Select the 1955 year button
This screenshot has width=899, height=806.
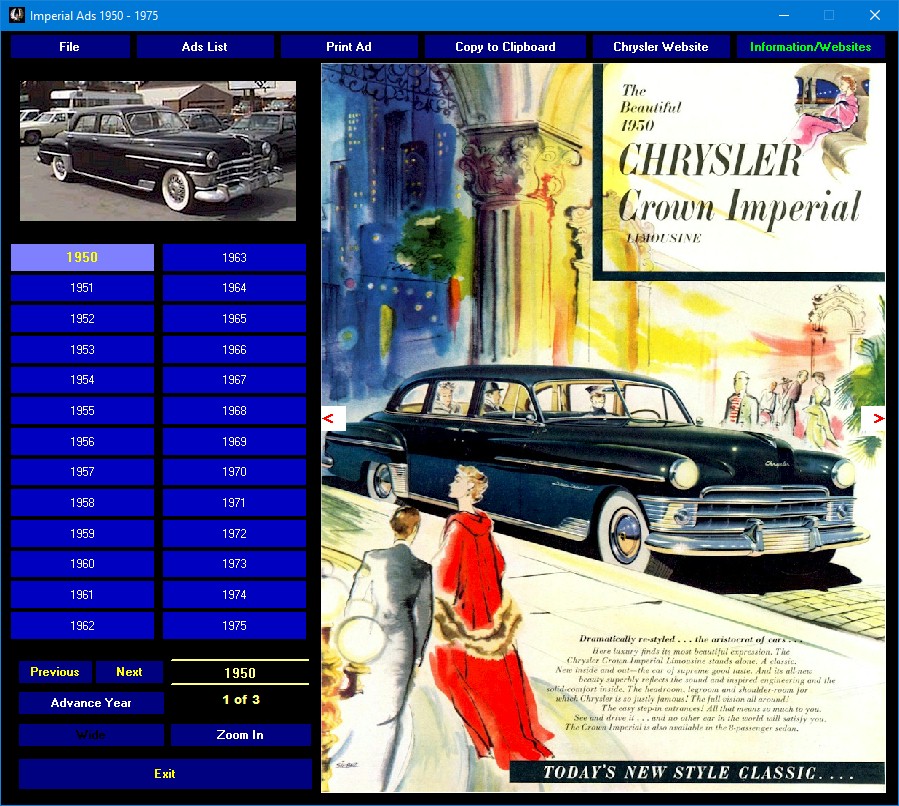(83, 410)
